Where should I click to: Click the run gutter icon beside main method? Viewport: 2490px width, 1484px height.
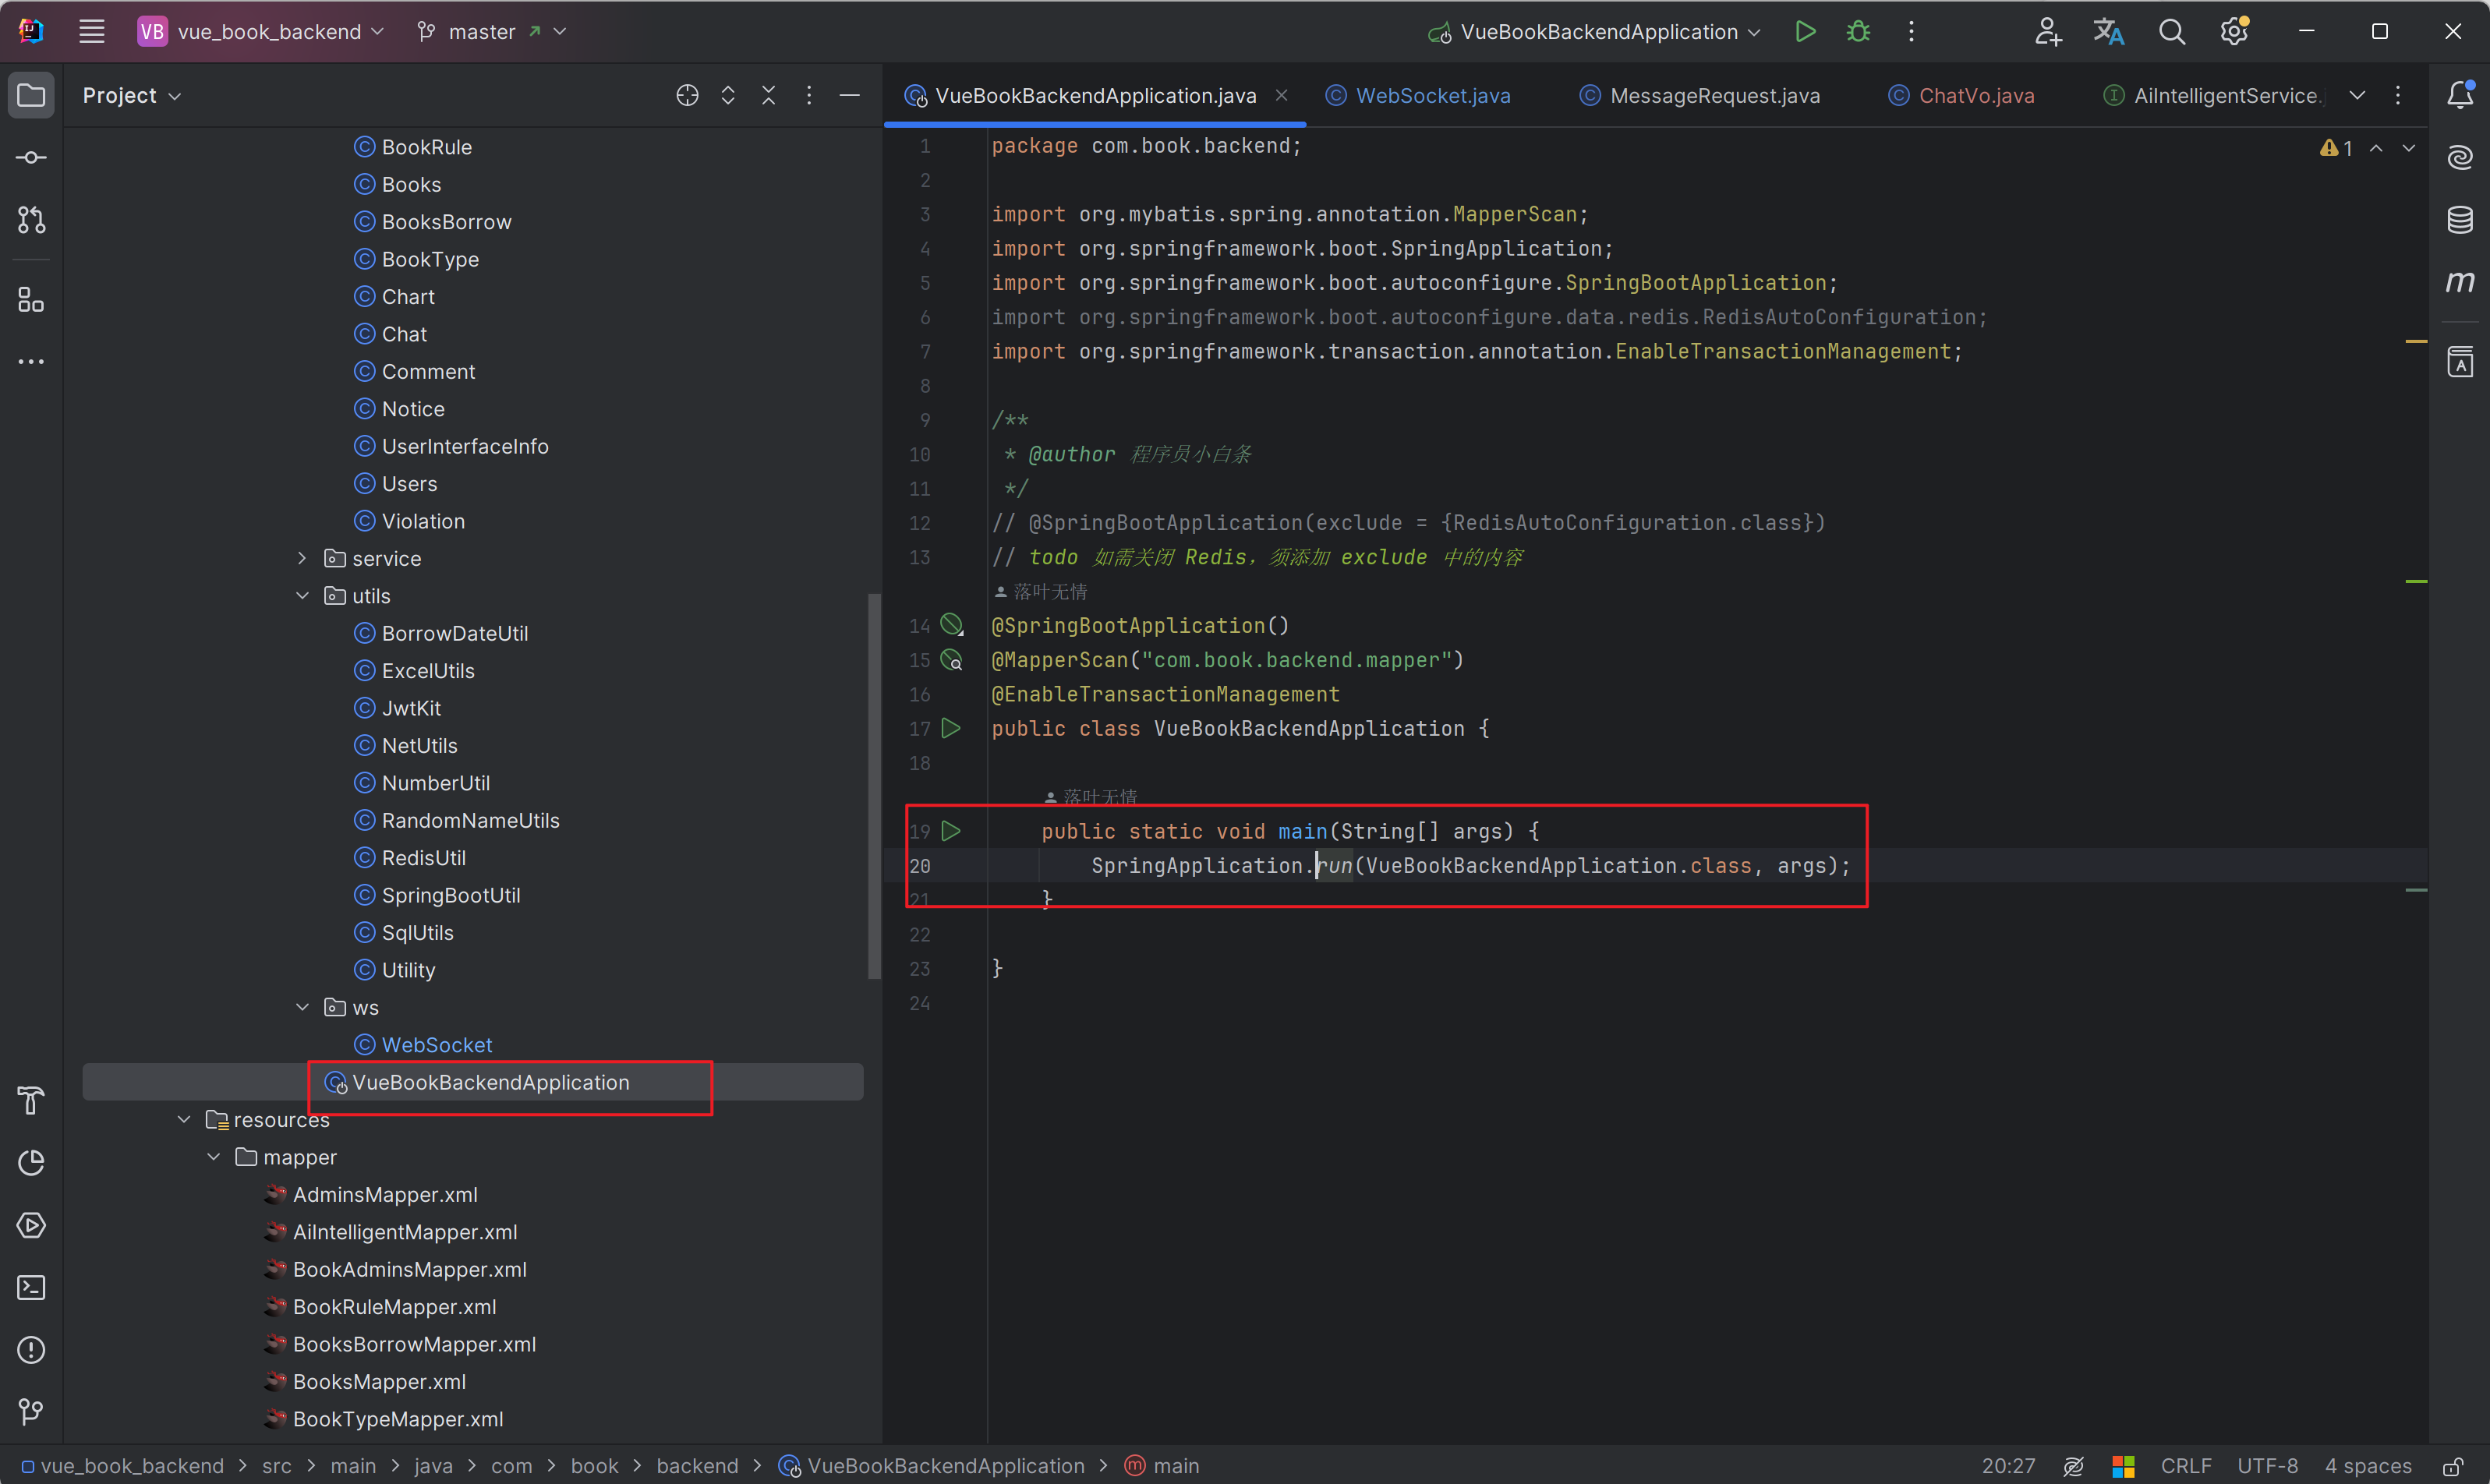(951, 831)
